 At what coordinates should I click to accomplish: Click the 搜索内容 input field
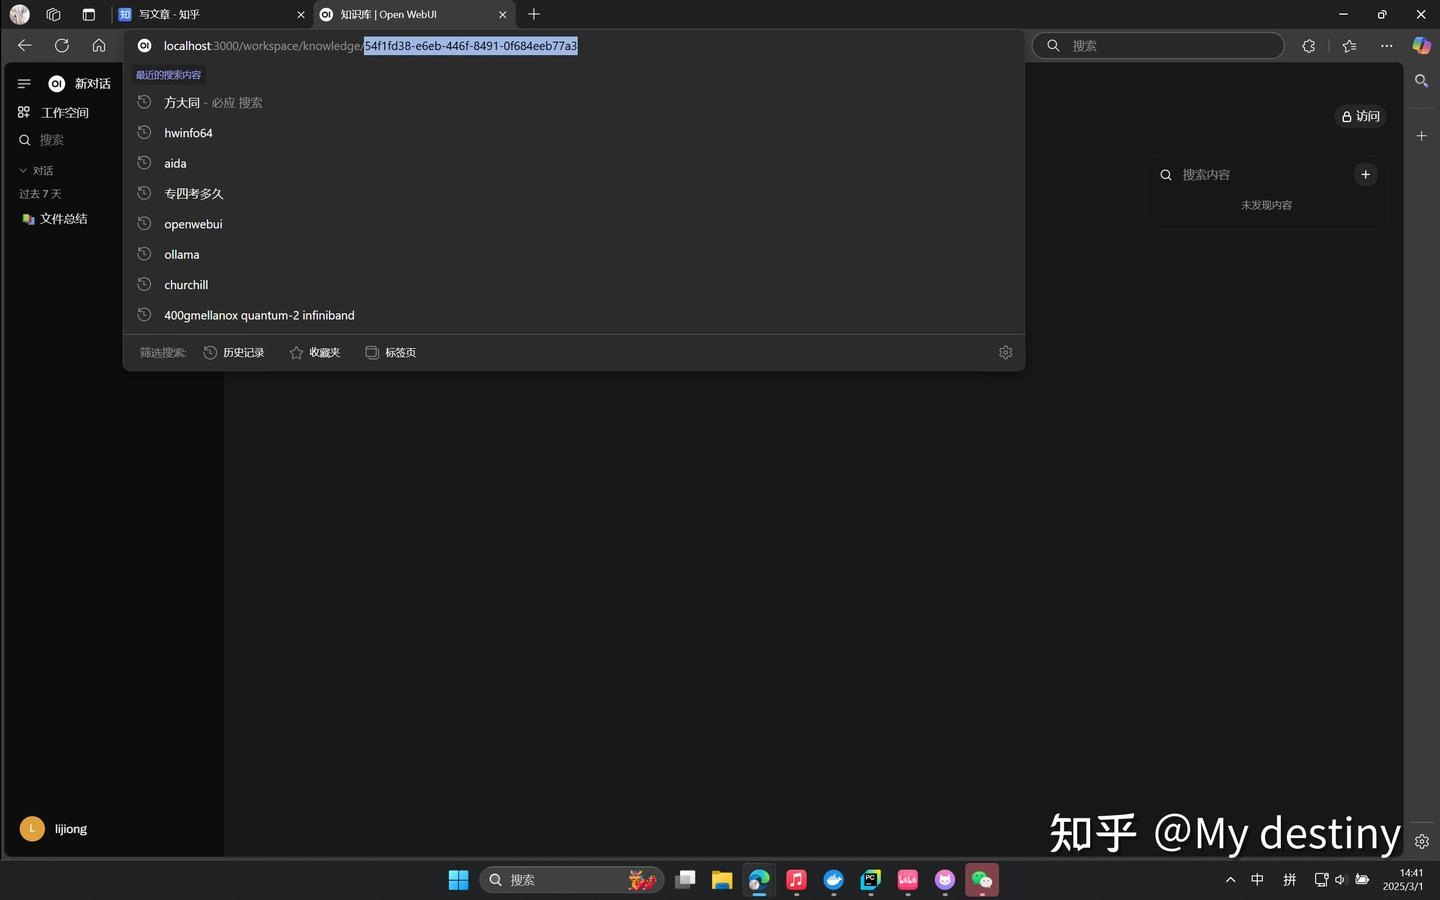pyautogui.click(x=1260, y=175)
